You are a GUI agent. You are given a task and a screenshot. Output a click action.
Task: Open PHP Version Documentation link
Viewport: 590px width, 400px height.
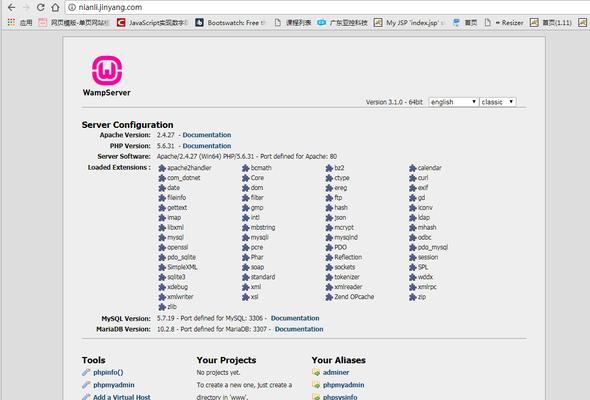(x=207, y=146)
